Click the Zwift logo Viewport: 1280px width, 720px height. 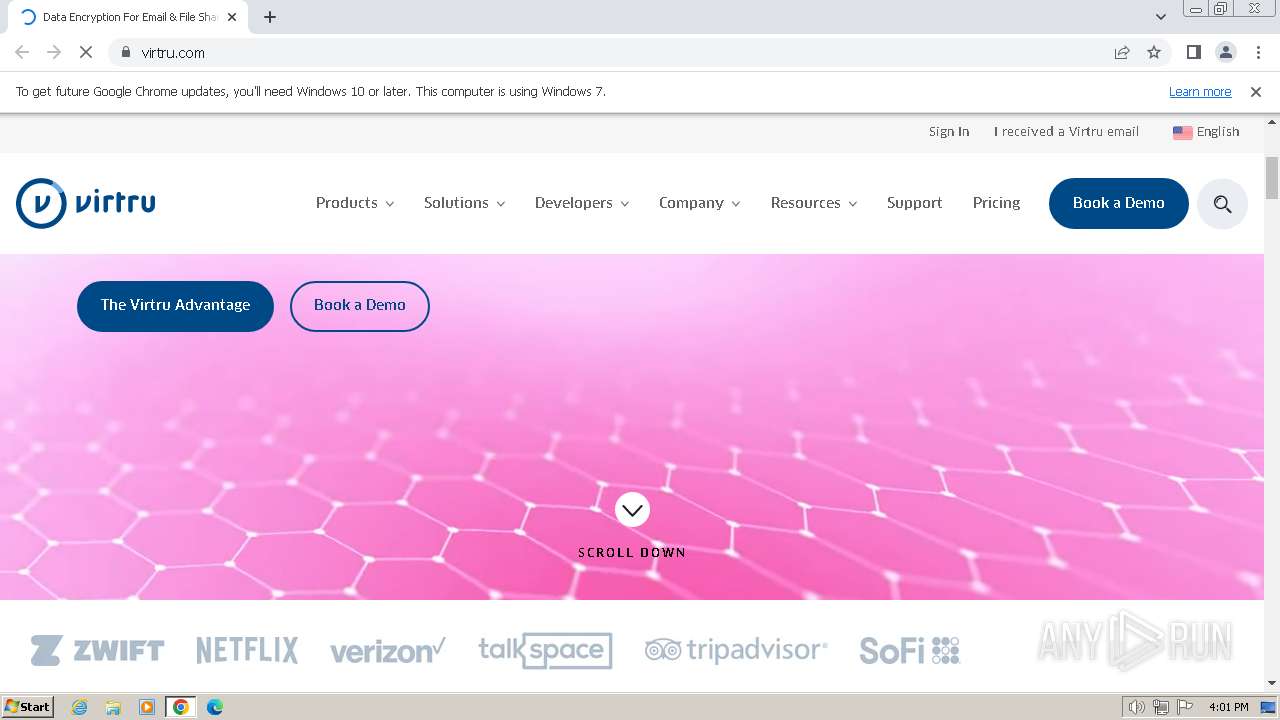click(x=97, y=650)
